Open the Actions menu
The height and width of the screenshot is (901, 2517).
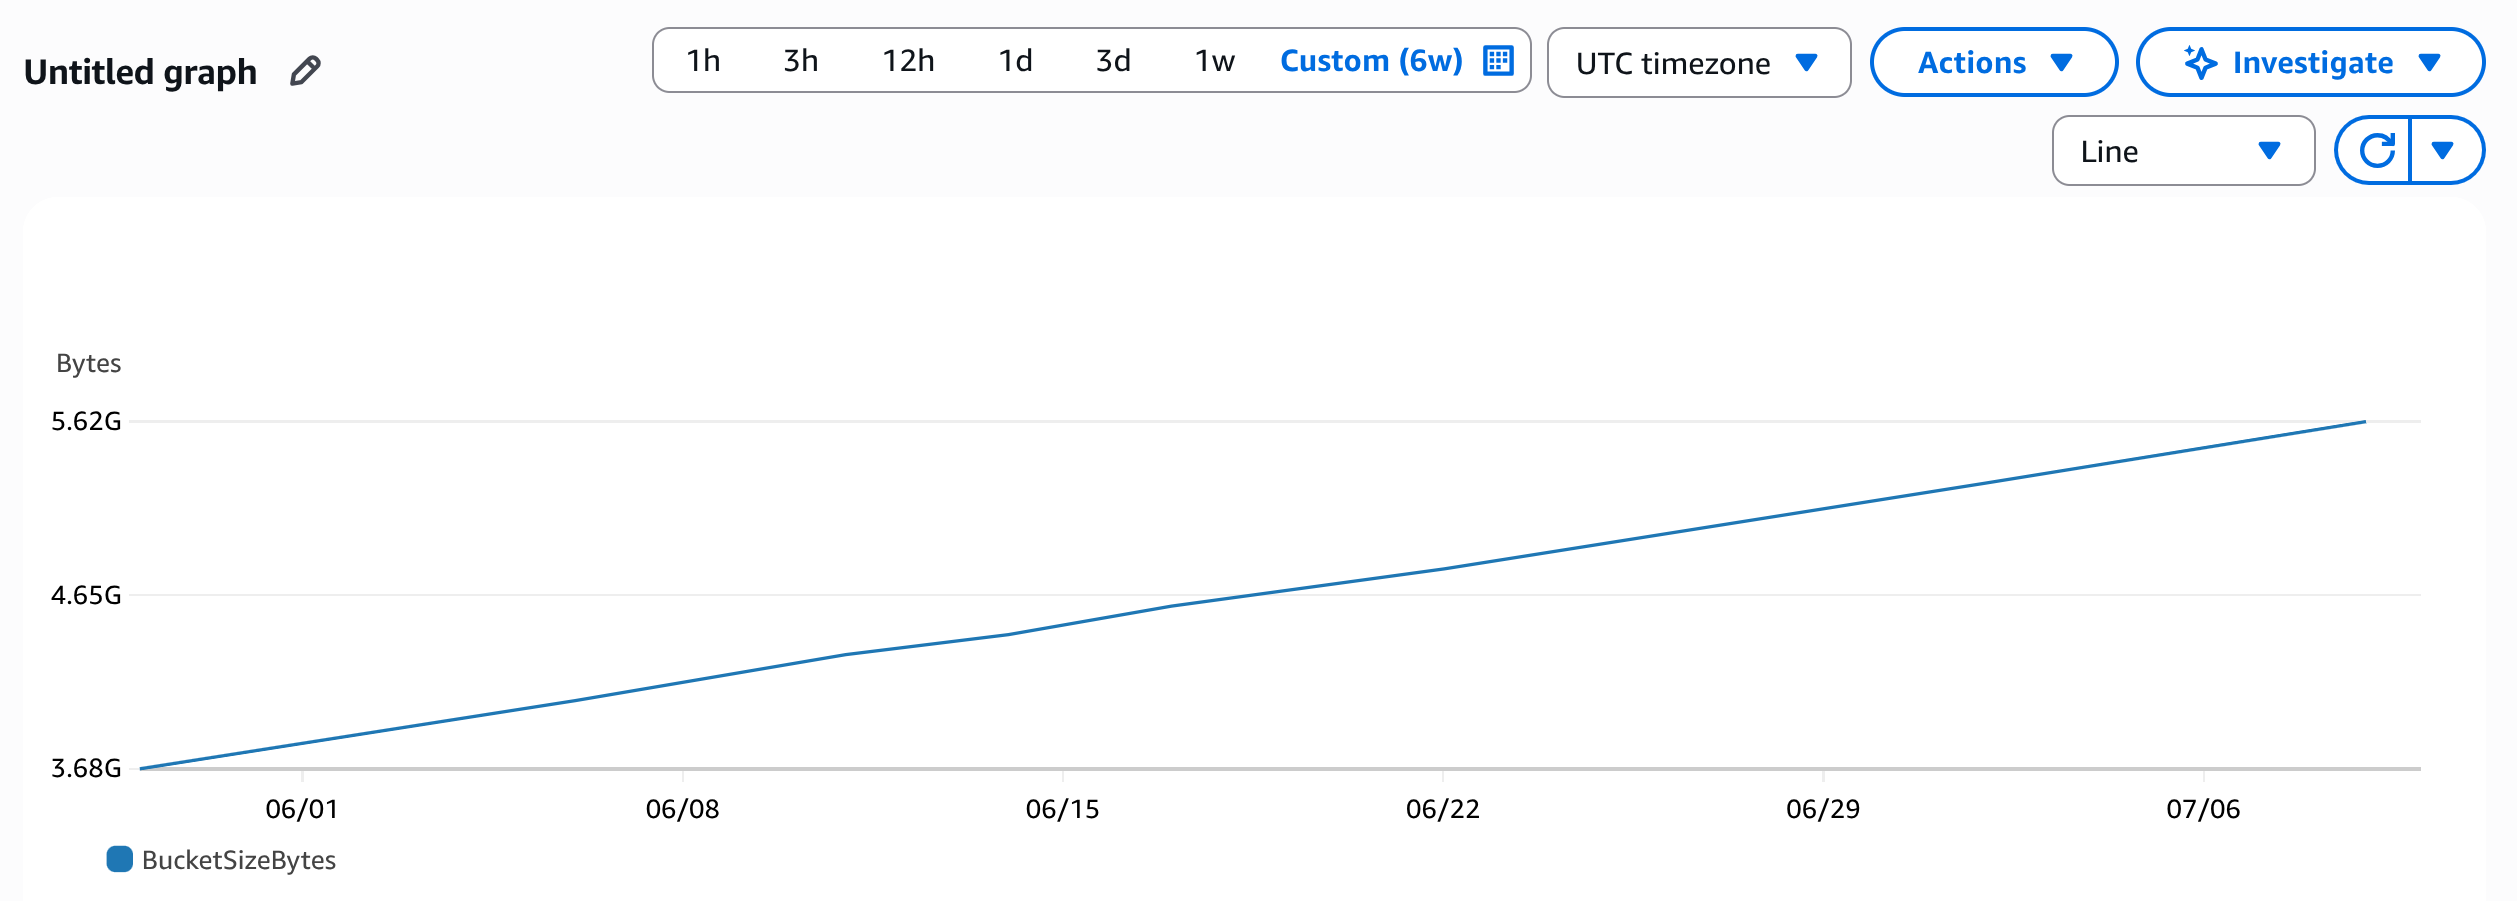click(1992, 63)
